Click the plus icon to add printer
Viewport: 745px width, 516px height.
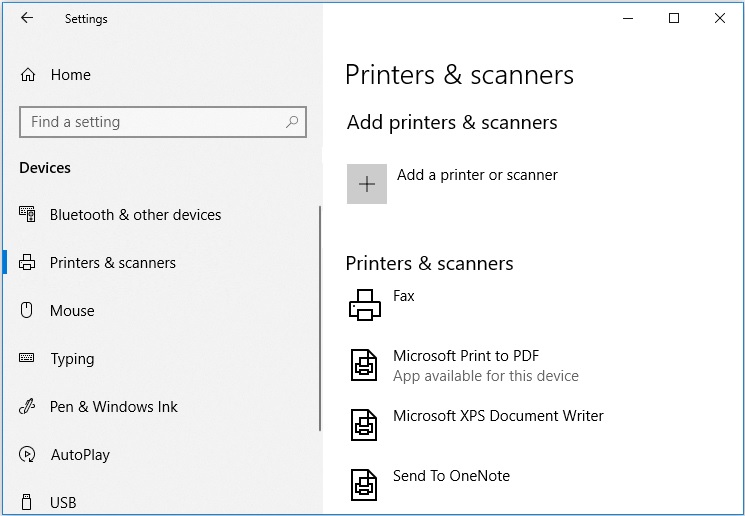pos(367,184)
